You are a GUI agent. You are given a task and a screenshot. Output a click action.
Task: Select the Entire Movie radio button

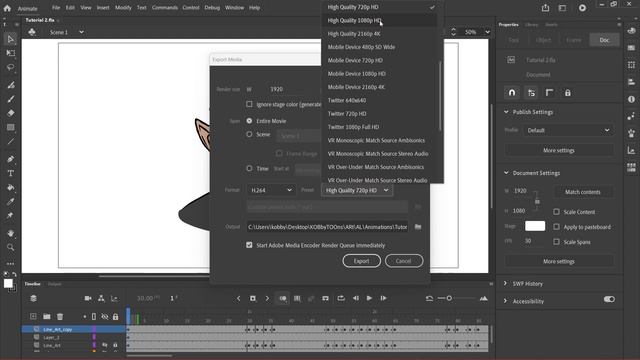pos(249,121)
